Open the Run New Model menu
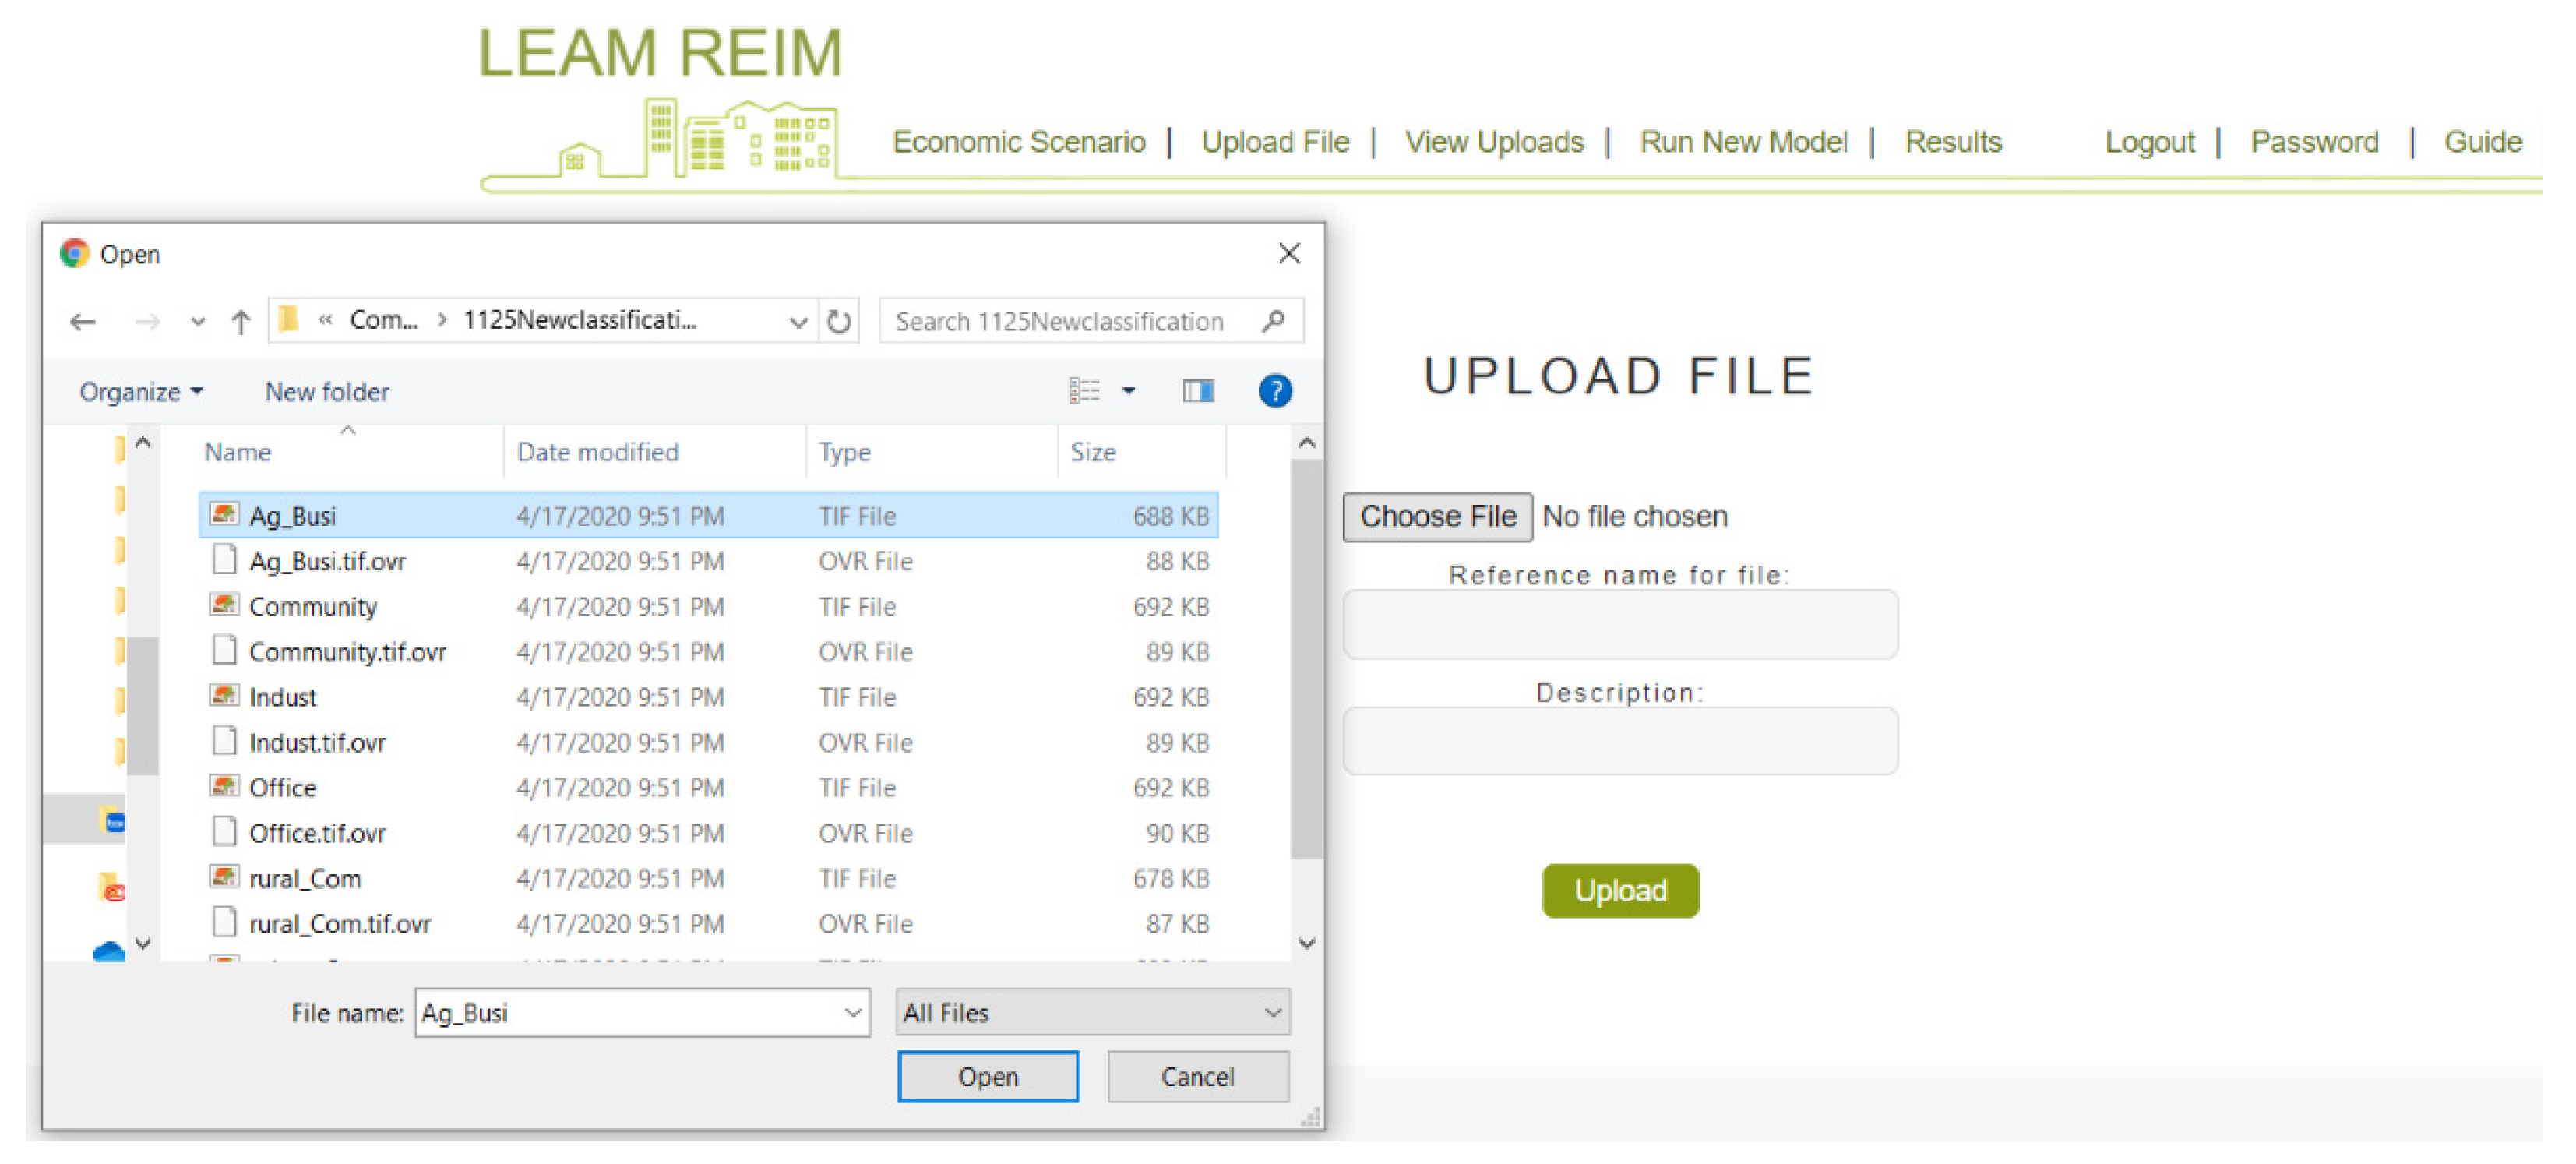 [1743, 142]
